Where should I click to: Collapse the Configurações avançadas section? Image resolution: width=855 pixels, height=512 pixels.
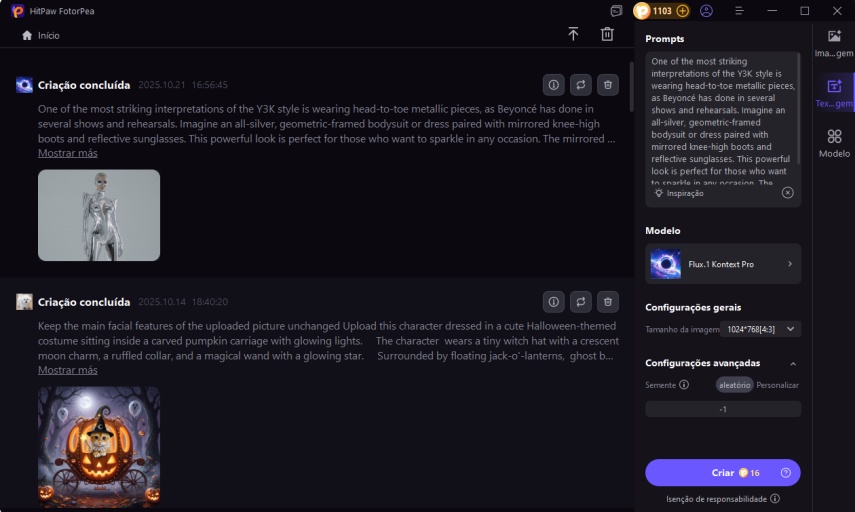point(793,364)
